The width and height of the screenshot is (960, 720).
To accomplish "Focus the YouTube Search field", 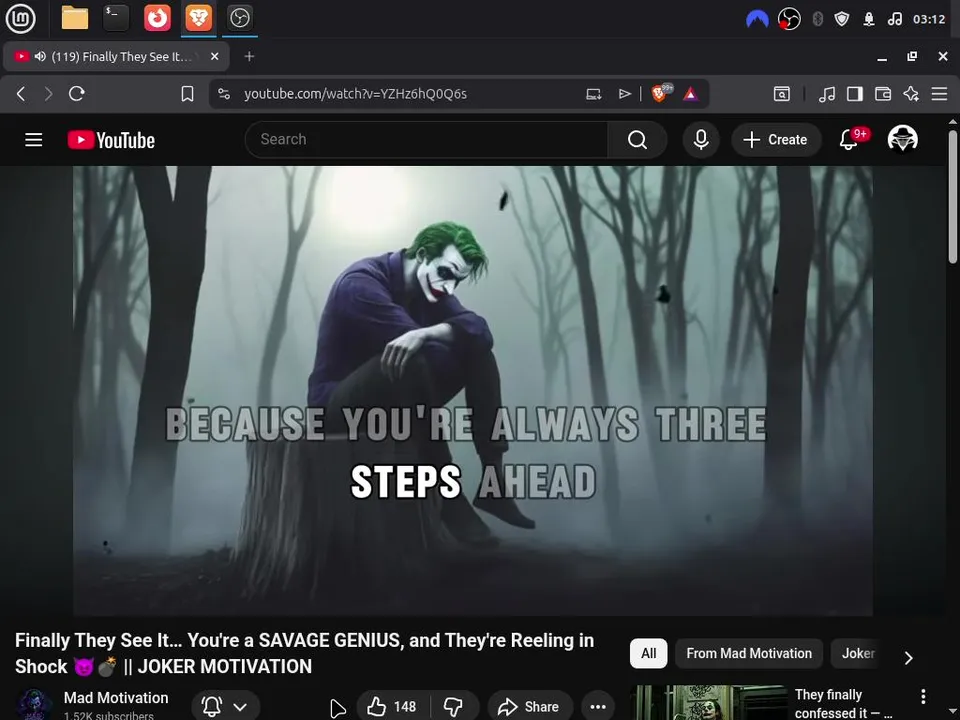I will click(x=427, y=140).
